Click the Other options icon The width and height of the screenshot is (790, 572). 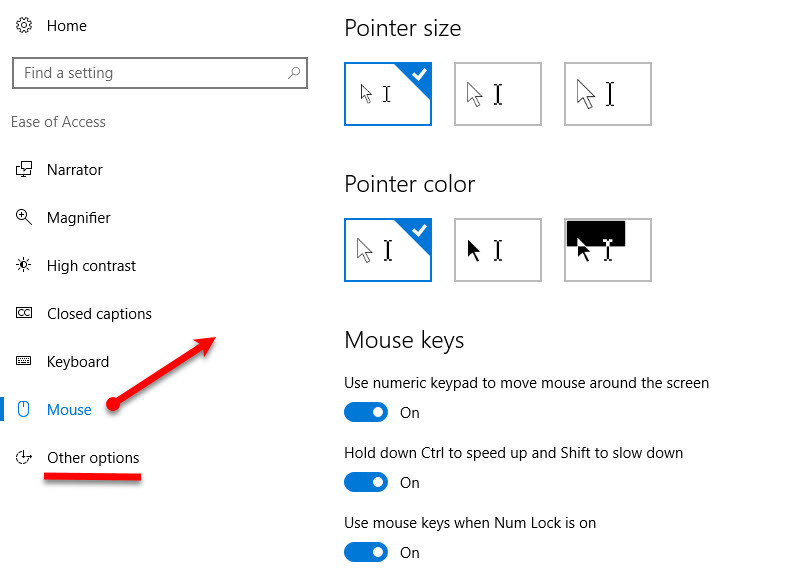(24, 457)
